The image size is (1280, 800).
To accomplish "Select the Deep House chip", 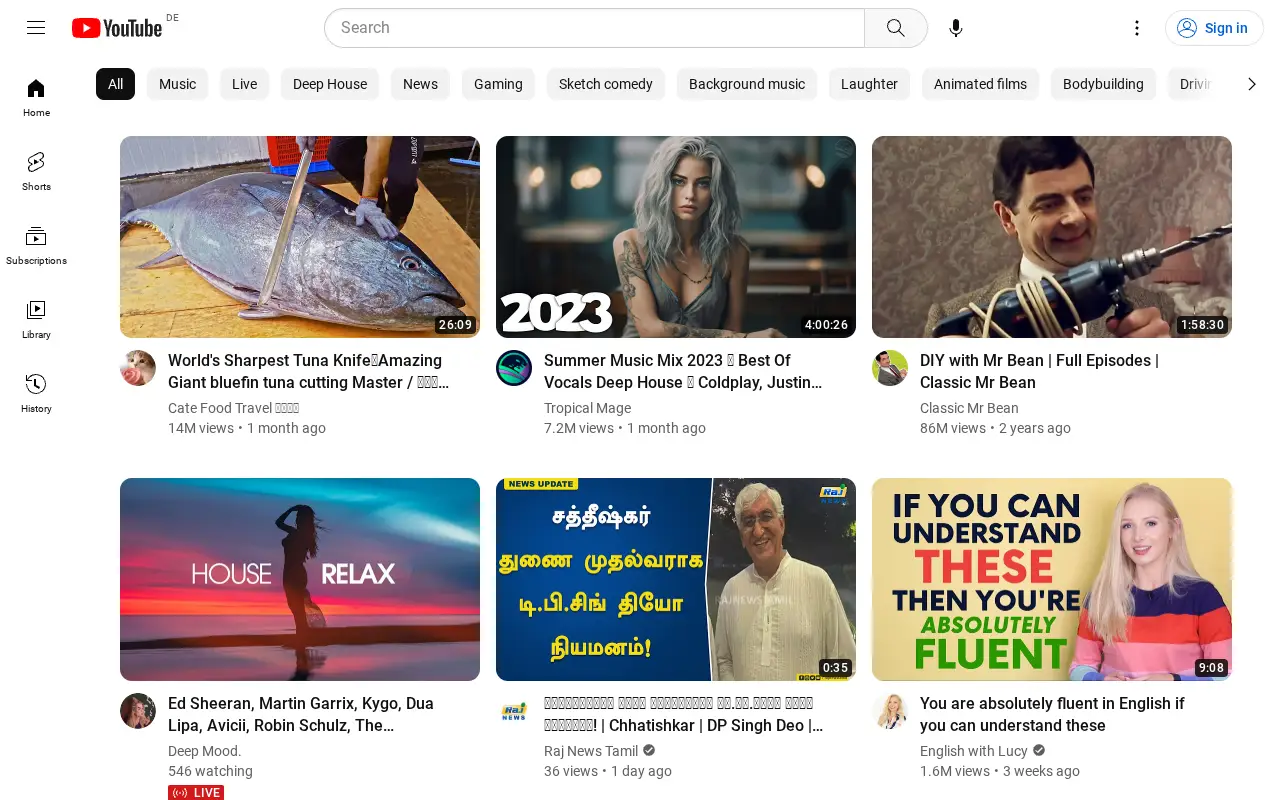I will tap(330, 84).
